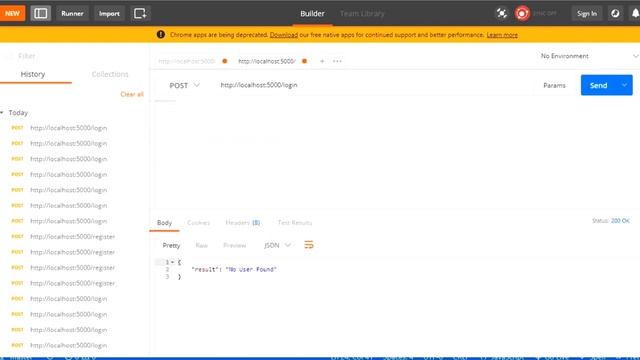Open the JSON format dropdown

coord(277,245)
